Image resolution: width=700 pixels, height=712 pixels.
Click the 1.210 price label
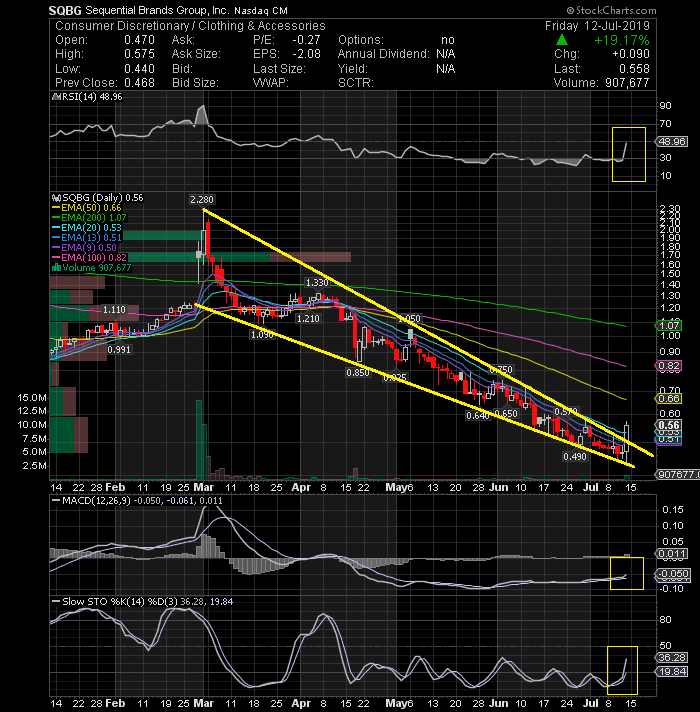(x=308, y=319)
